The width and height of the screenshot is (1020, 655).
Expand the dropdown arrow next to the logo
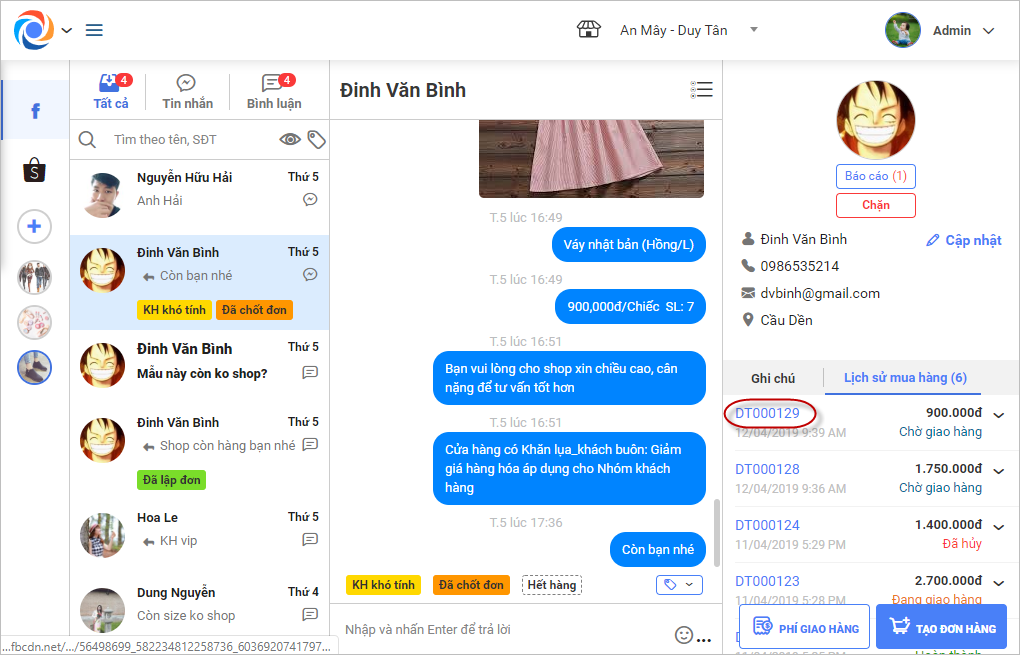pos(66,31)
